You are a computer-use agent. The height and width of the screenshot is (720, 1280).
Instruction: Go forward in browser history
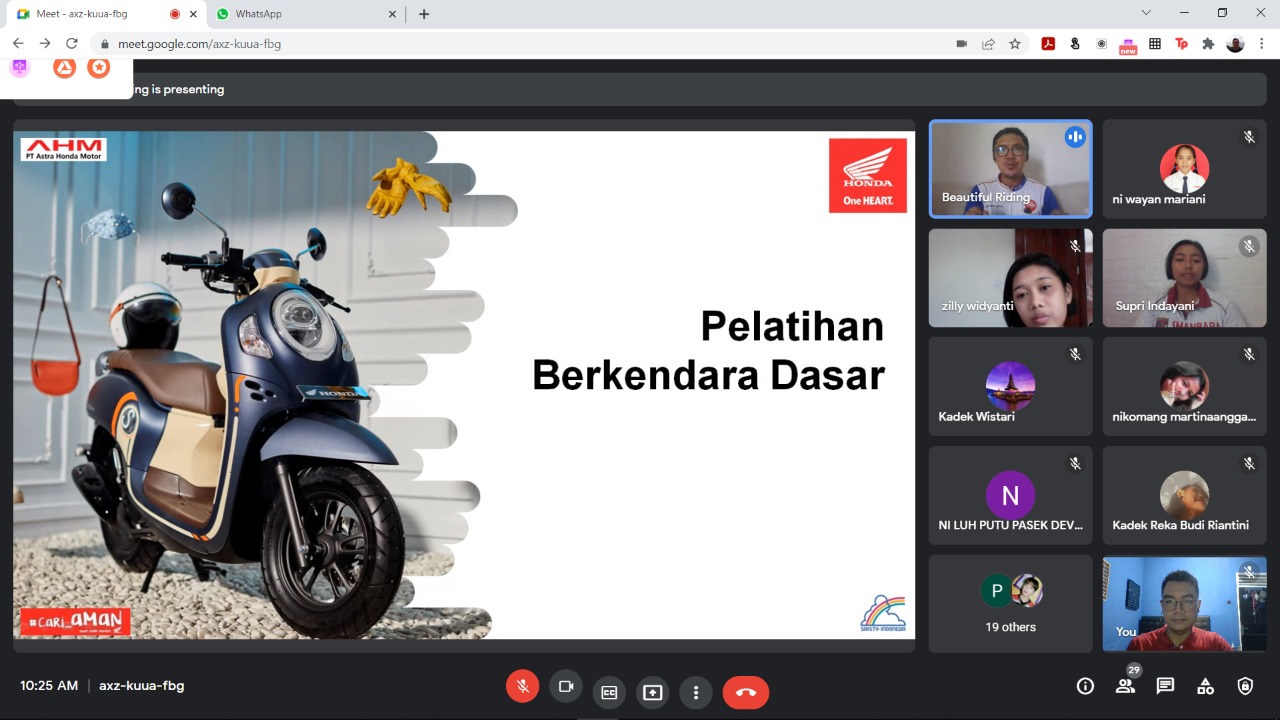coord(45,44)
